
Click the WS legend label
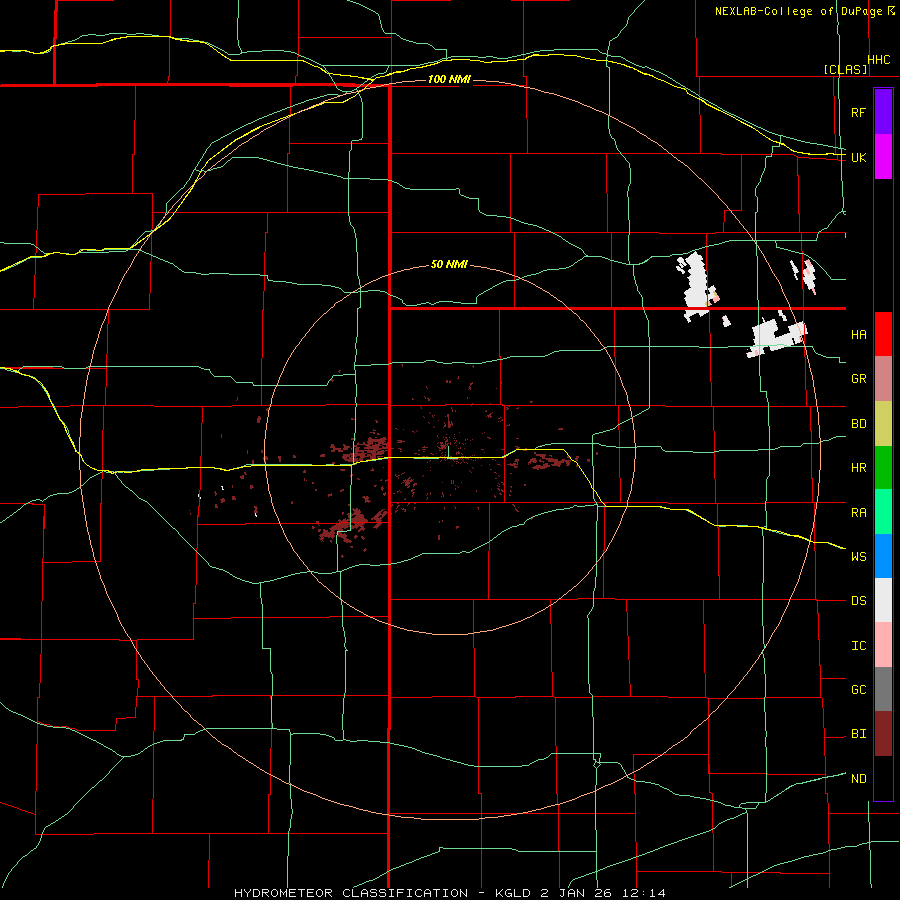click(858, 557)
